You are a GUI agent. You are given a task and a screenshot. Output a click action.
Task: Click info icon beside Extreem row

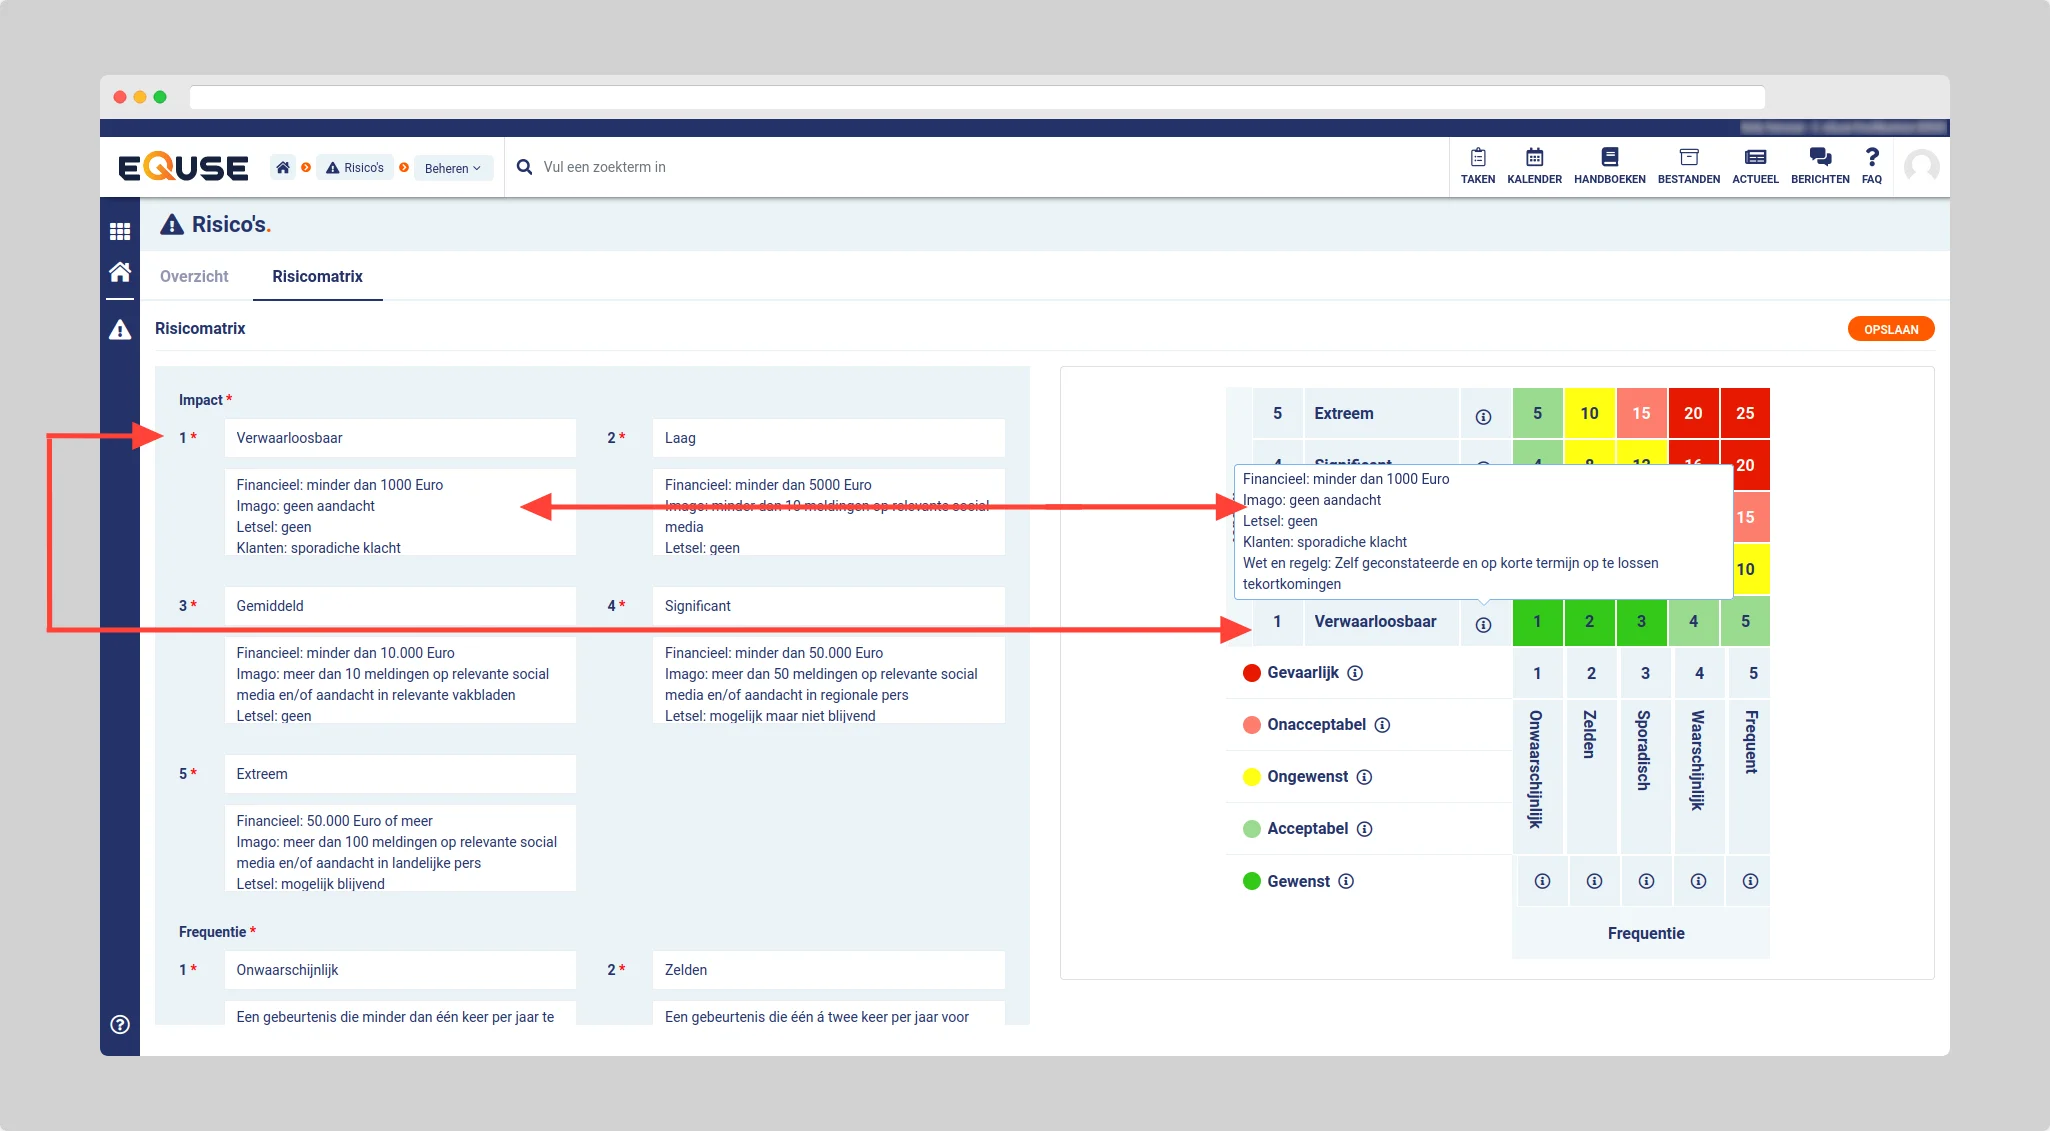click(1483, 417)
